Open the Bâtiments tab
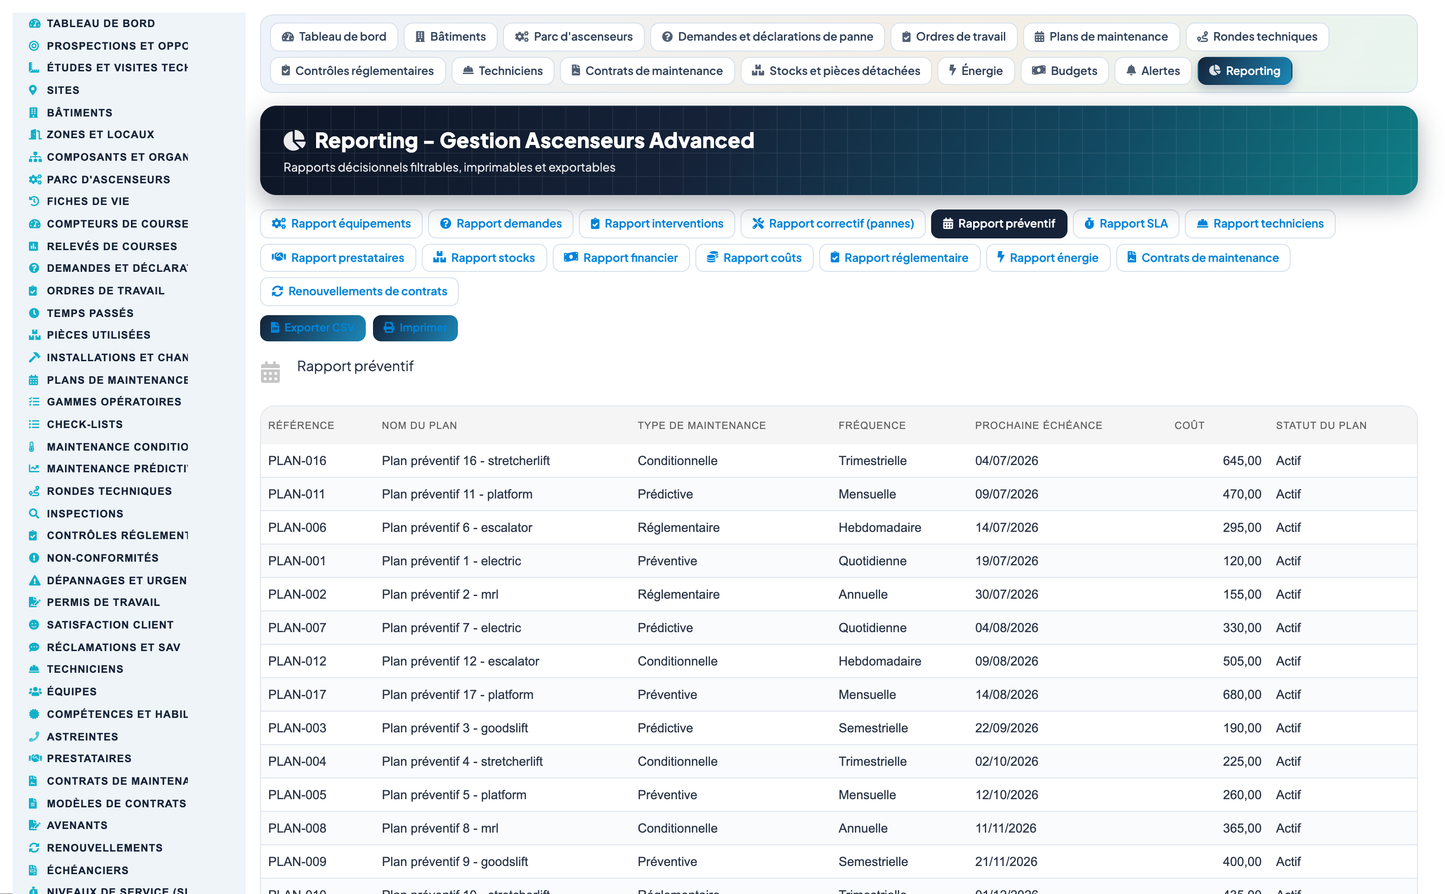 [x=450, y=37]
